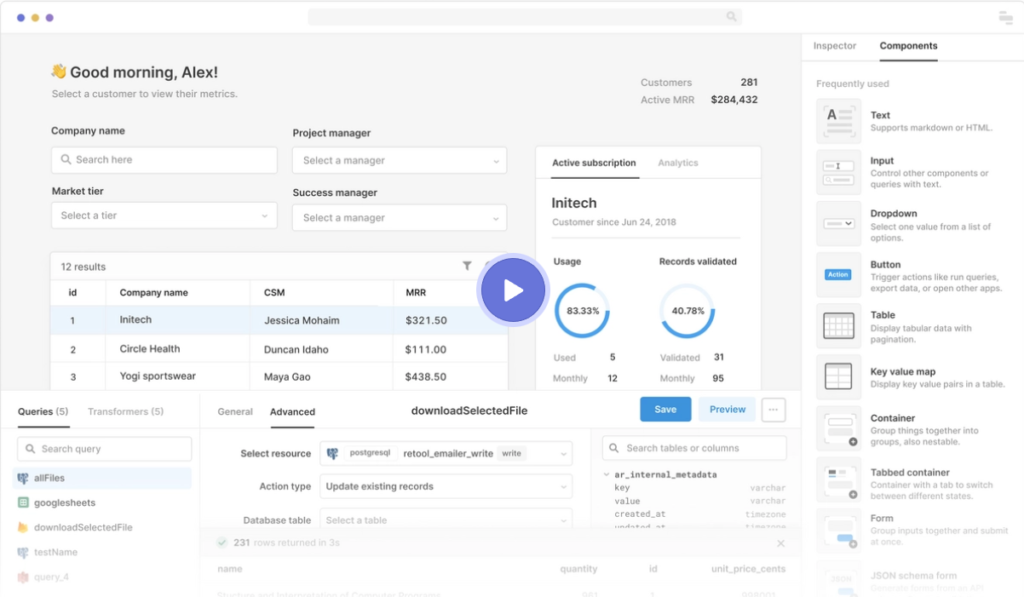Select the Dropdown component icon

tap(839, 223)
